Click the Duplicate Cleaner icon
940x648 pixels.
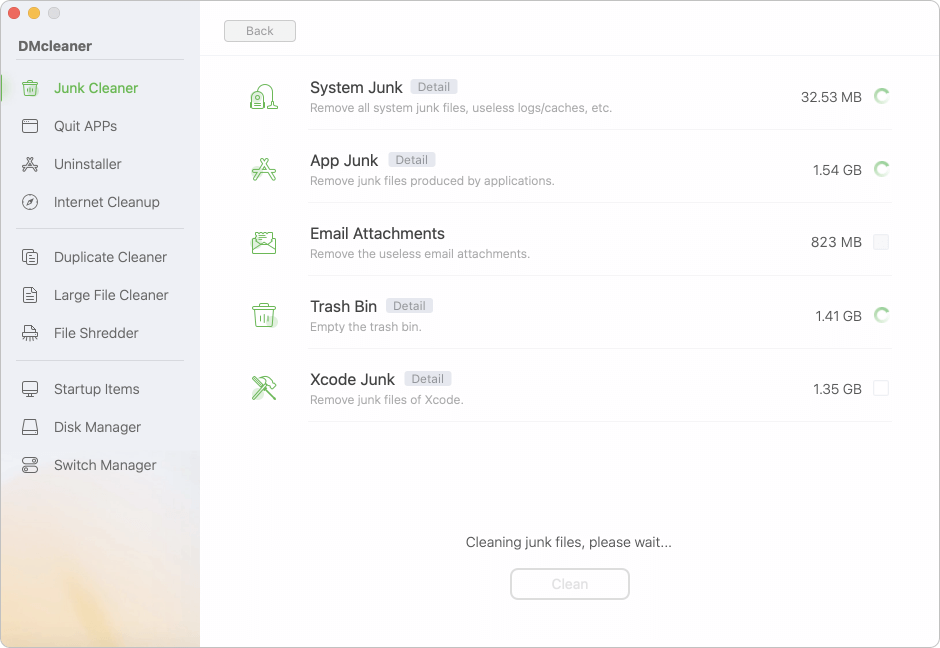[30, 257]
